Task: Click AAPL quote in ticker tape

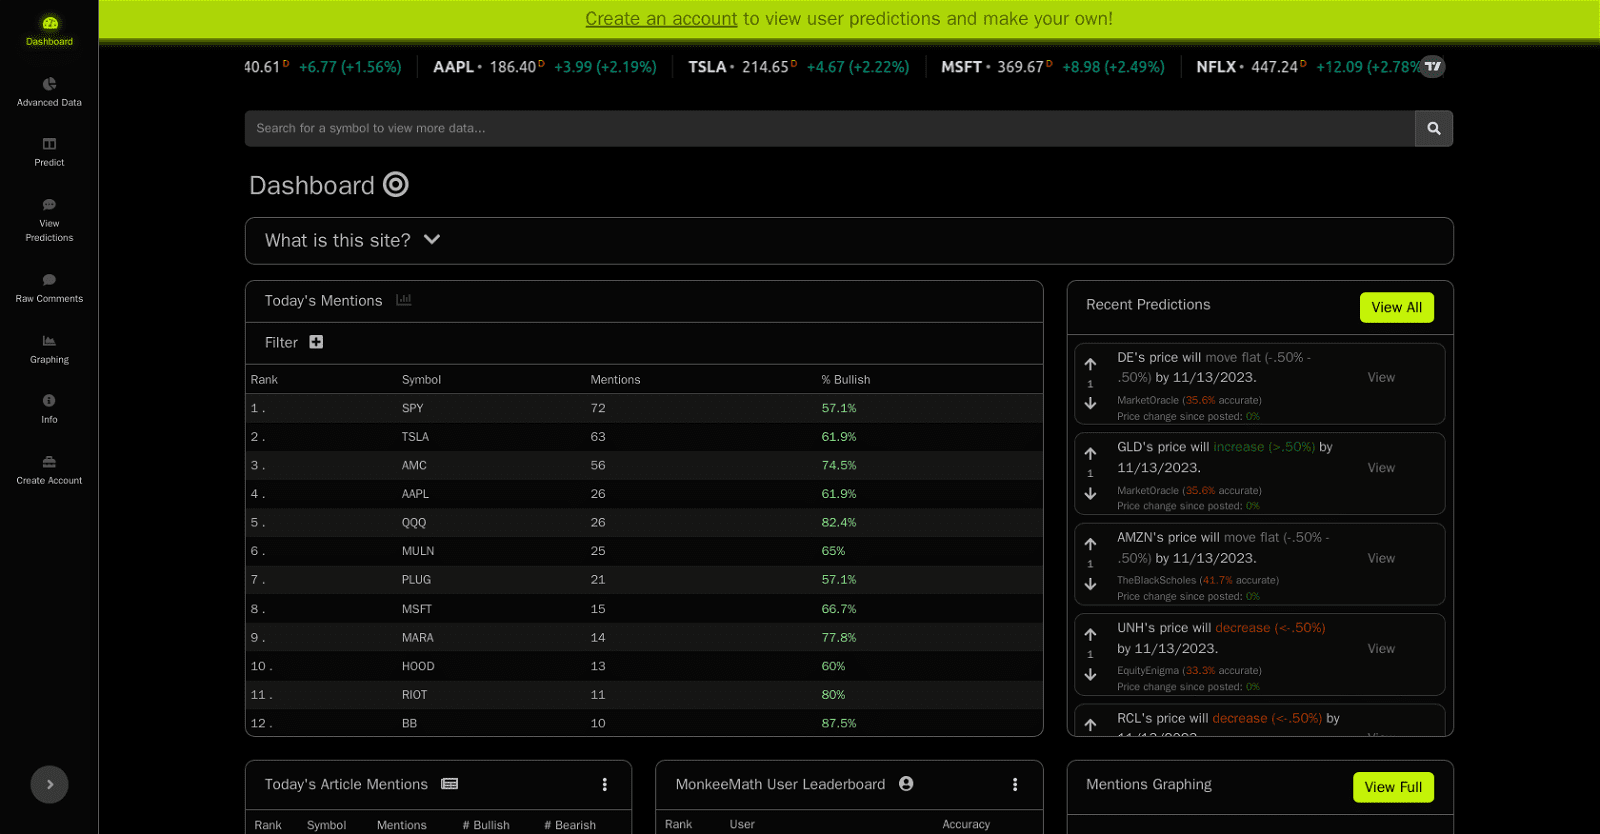Action: [x=545, y=67]
